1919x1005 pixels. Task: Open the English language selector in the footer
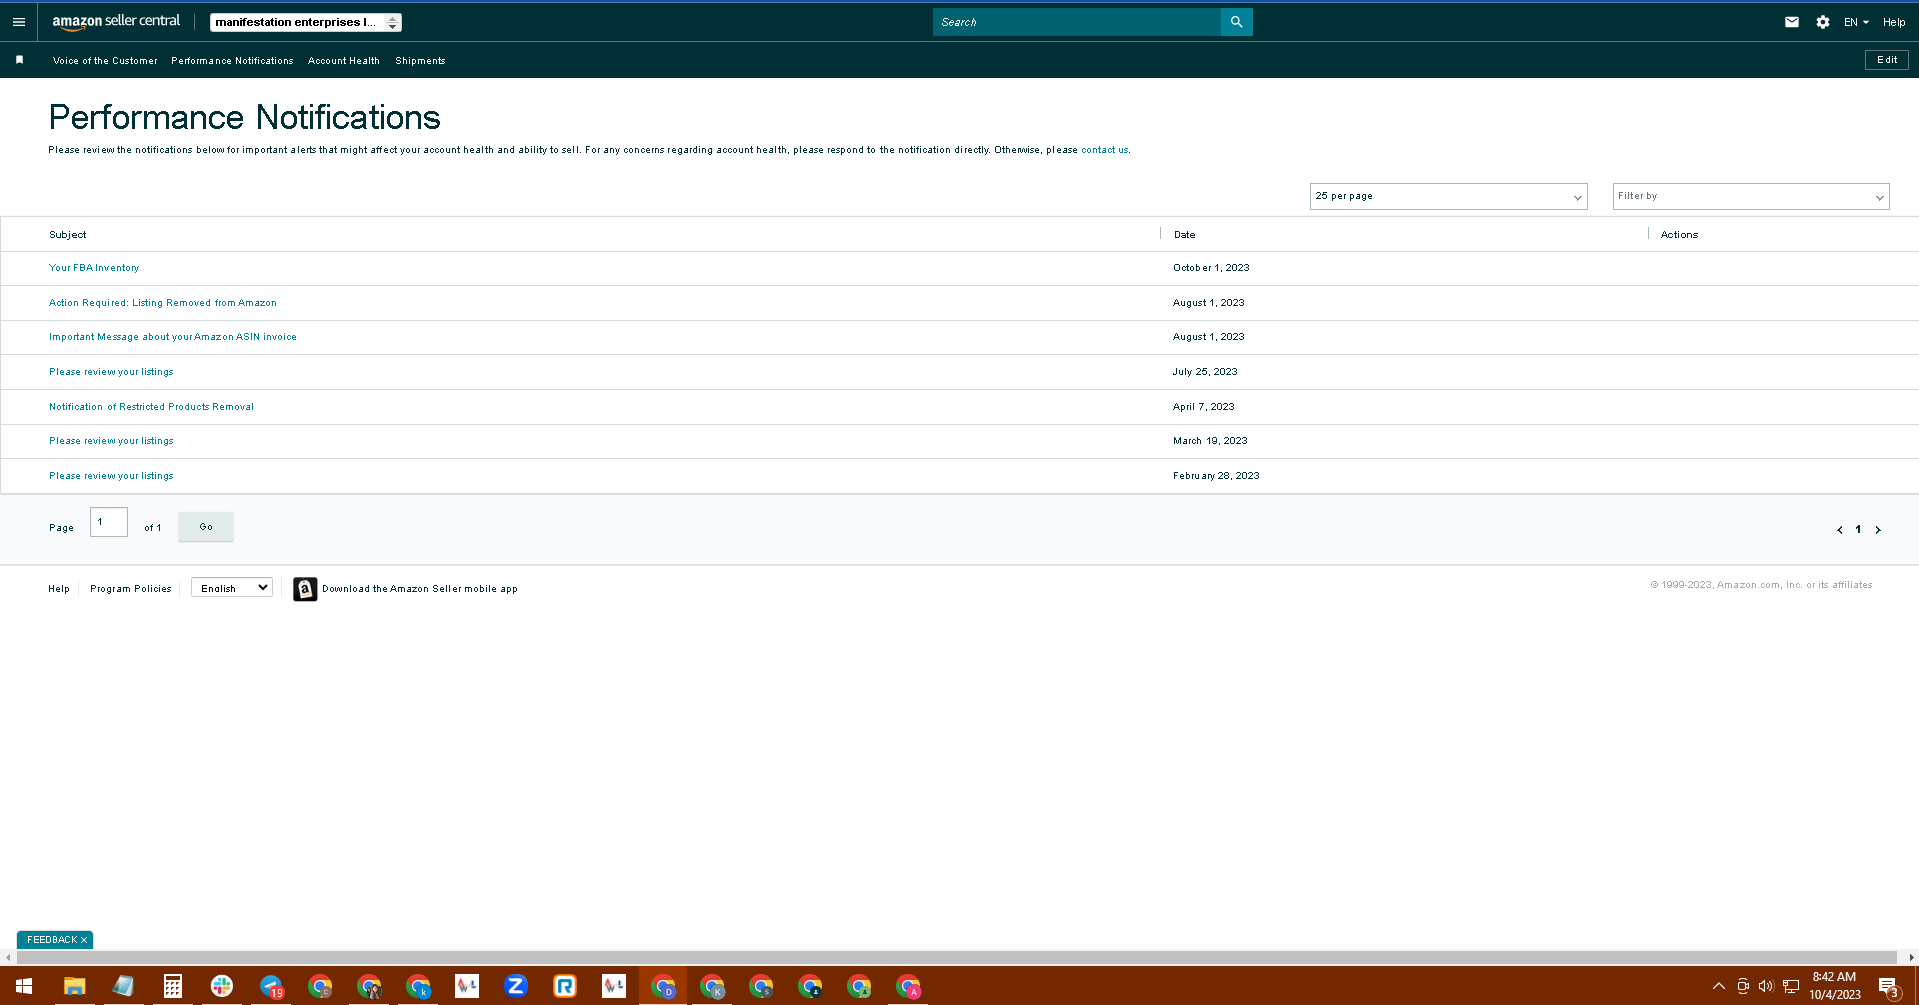click(232, 588)
